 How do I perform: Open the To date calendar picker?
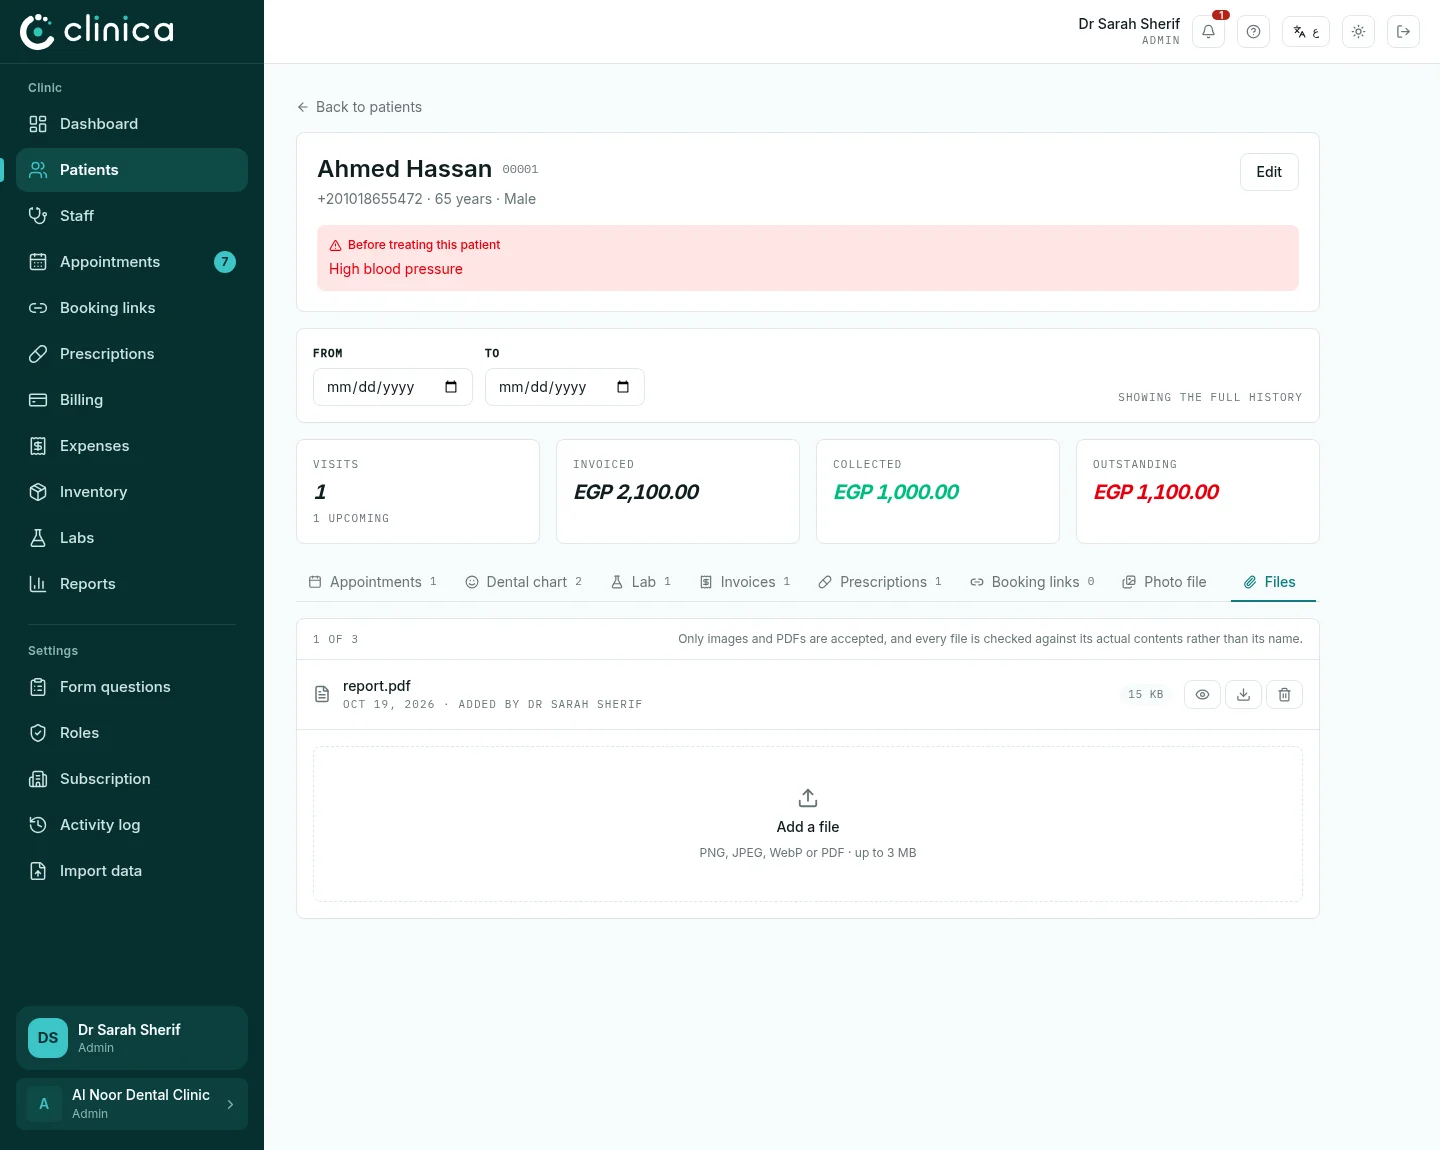623,387
